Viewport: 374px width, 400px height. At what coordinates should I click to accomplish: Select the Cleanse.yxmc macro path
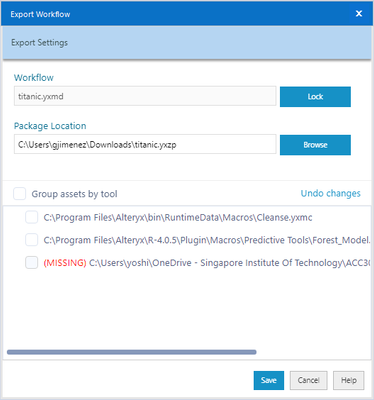[178, 218]
